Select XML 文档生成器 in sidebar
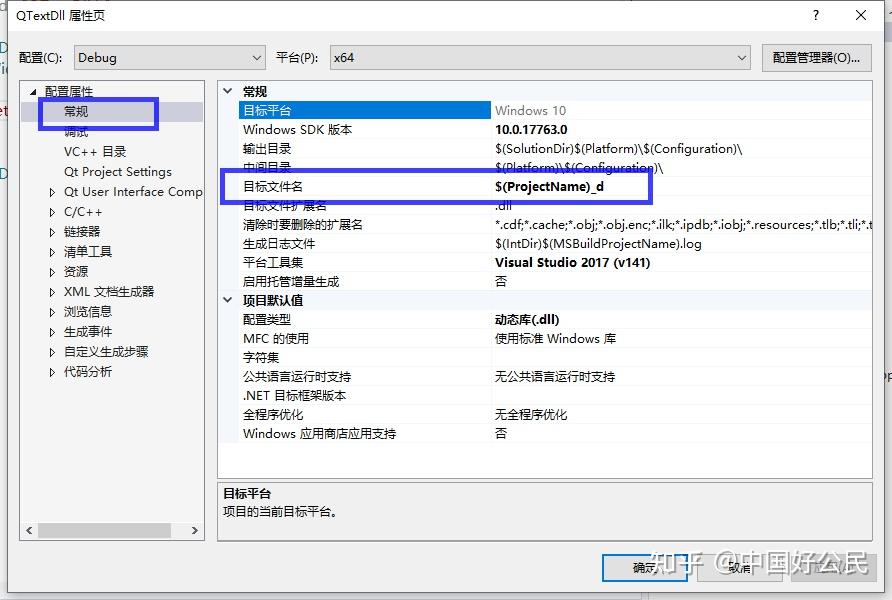 (x=110, y=291)
